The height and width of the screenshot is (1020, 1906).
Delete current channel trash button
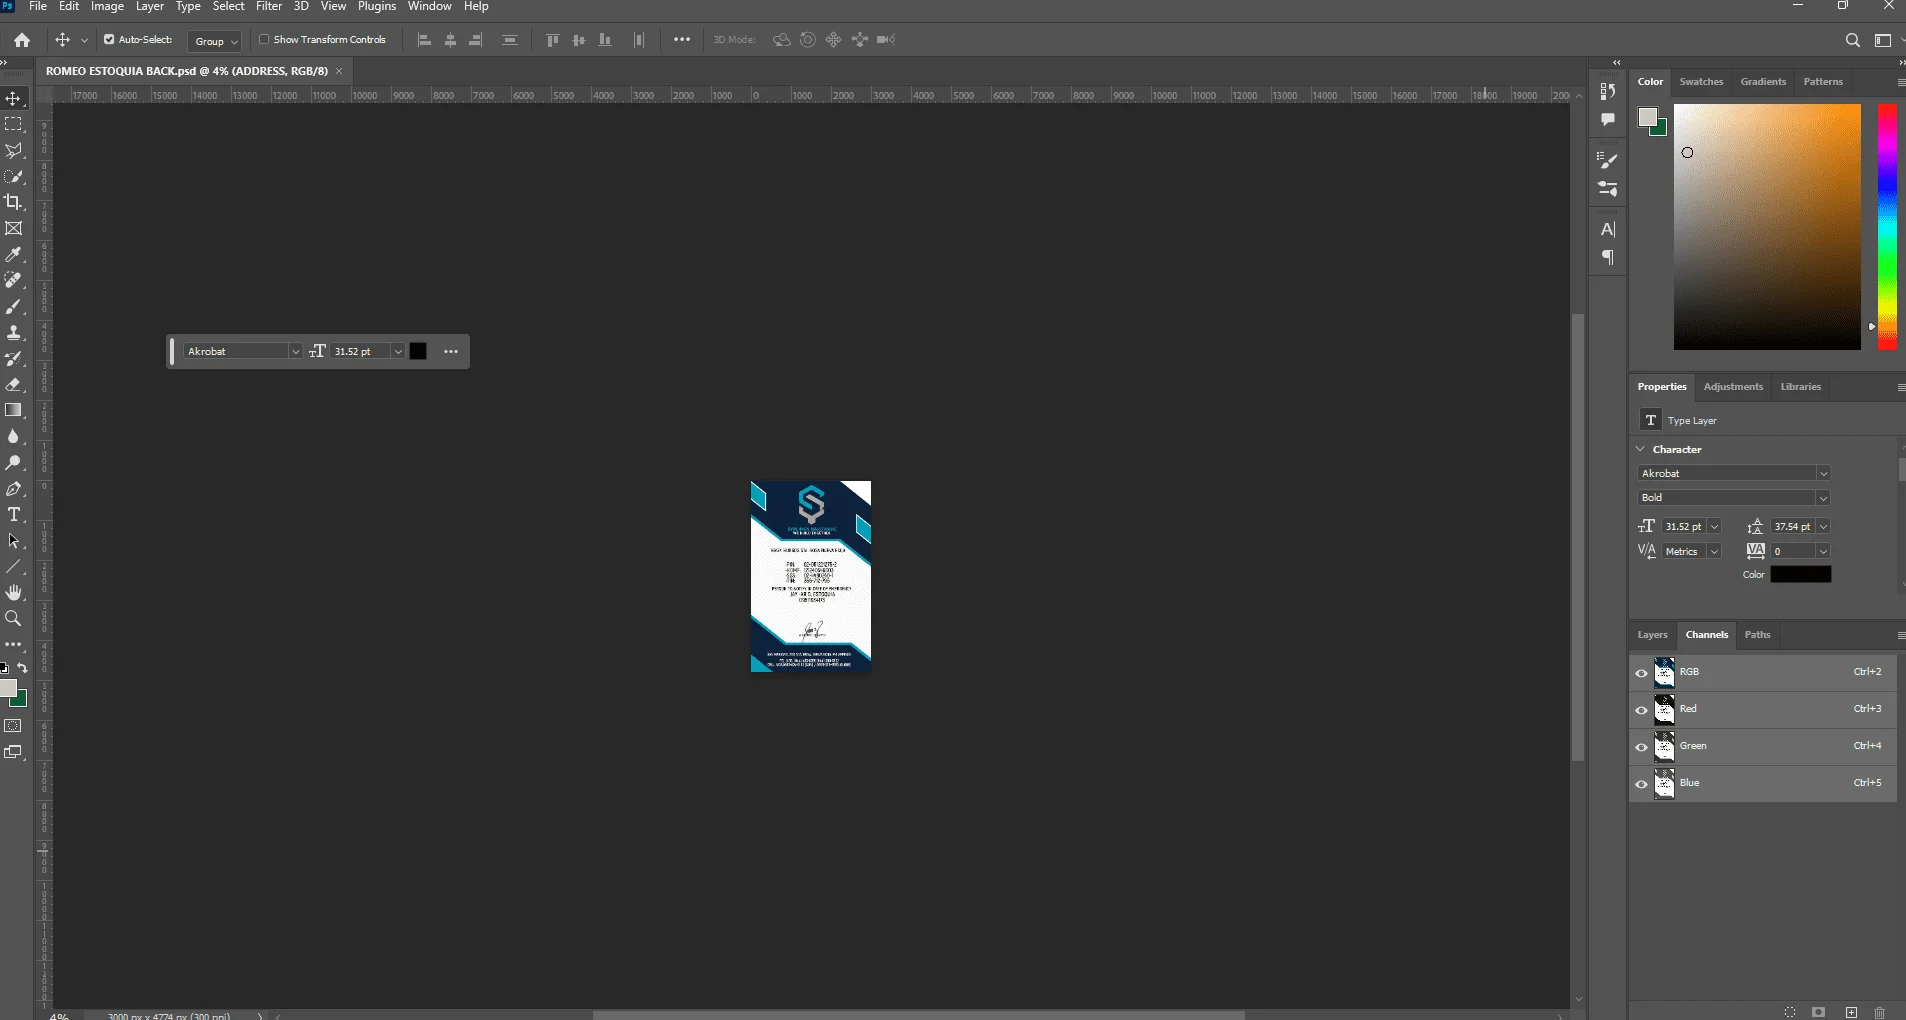1879,1012
